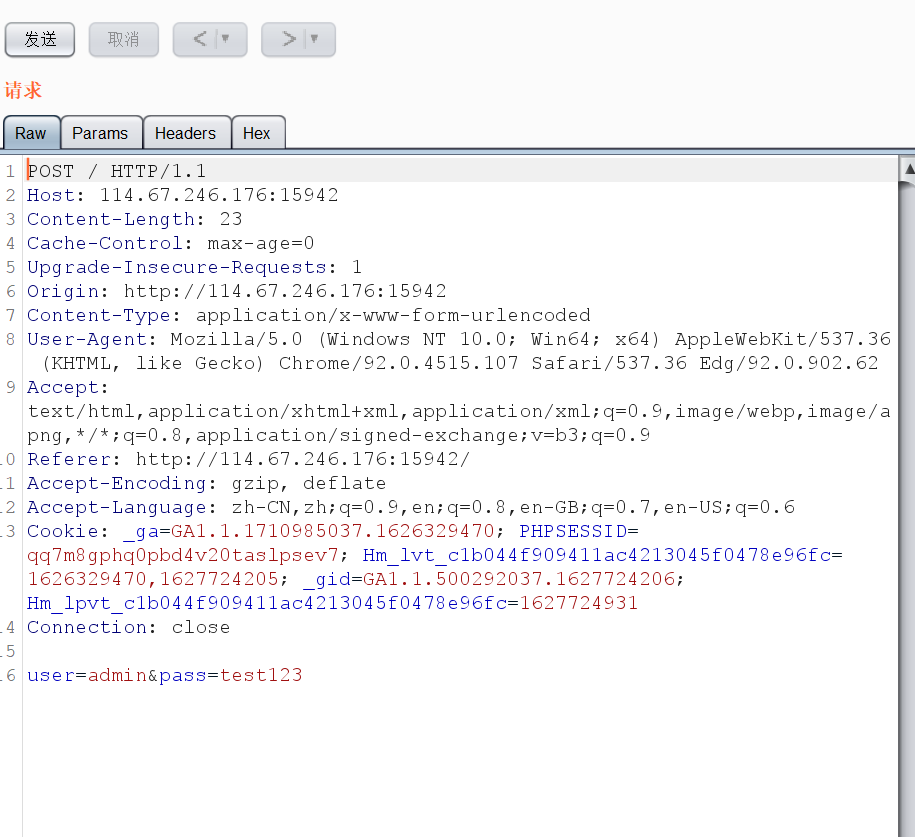Image resolution: width=915 pixels, height=837 pixels.
Task: Select the Headers tab
Action: [185, 133]
